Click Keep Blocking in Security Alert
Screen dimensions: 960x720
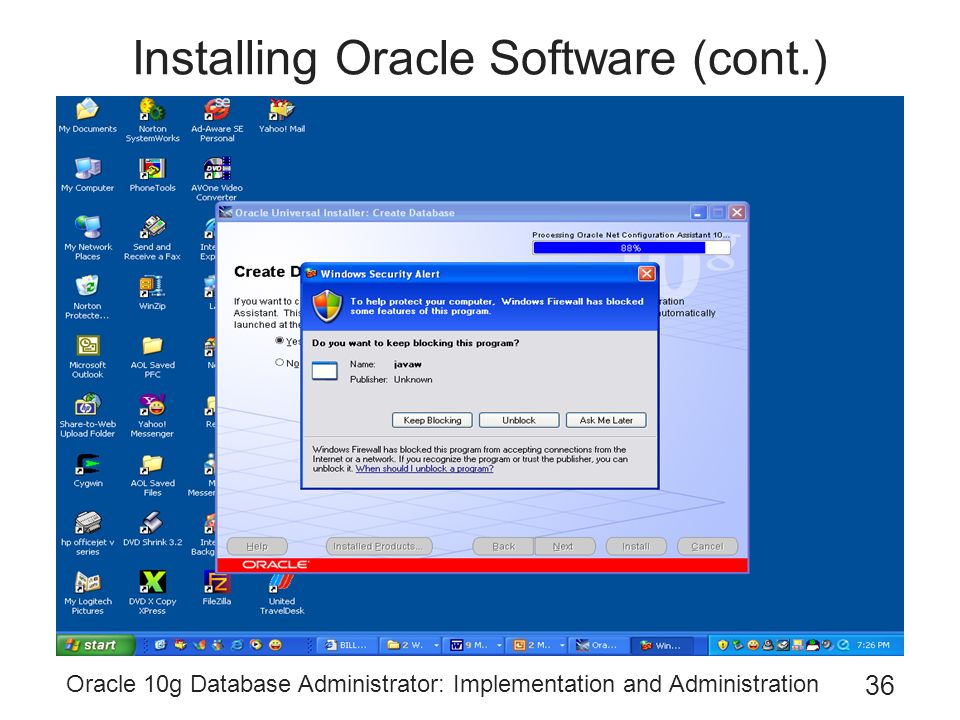click(432, 420)
